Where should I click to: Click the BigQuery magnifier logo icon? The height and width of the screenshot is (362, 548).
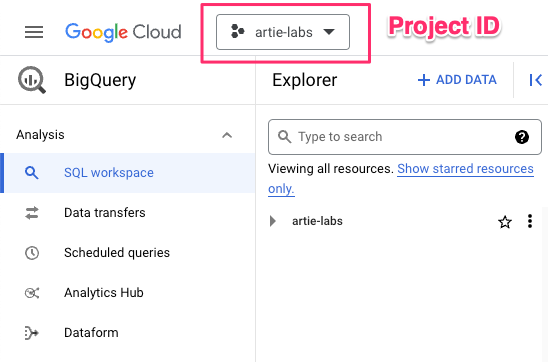[32, 80]
